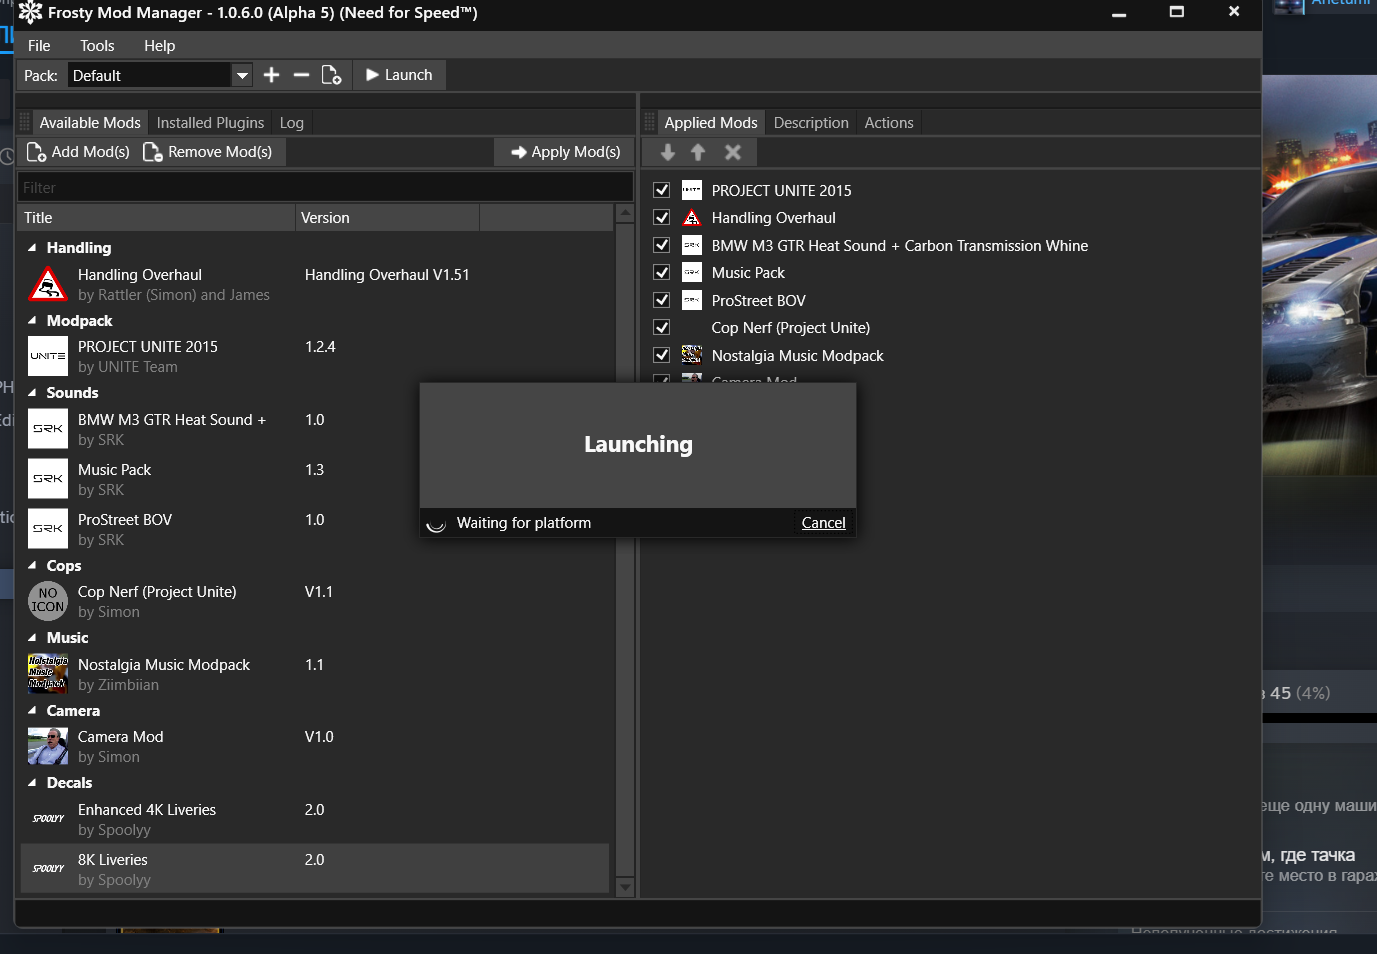This screenshot has height=954, width=1377.
Task: Sort by Title column header
Action: tap(157, 218)
